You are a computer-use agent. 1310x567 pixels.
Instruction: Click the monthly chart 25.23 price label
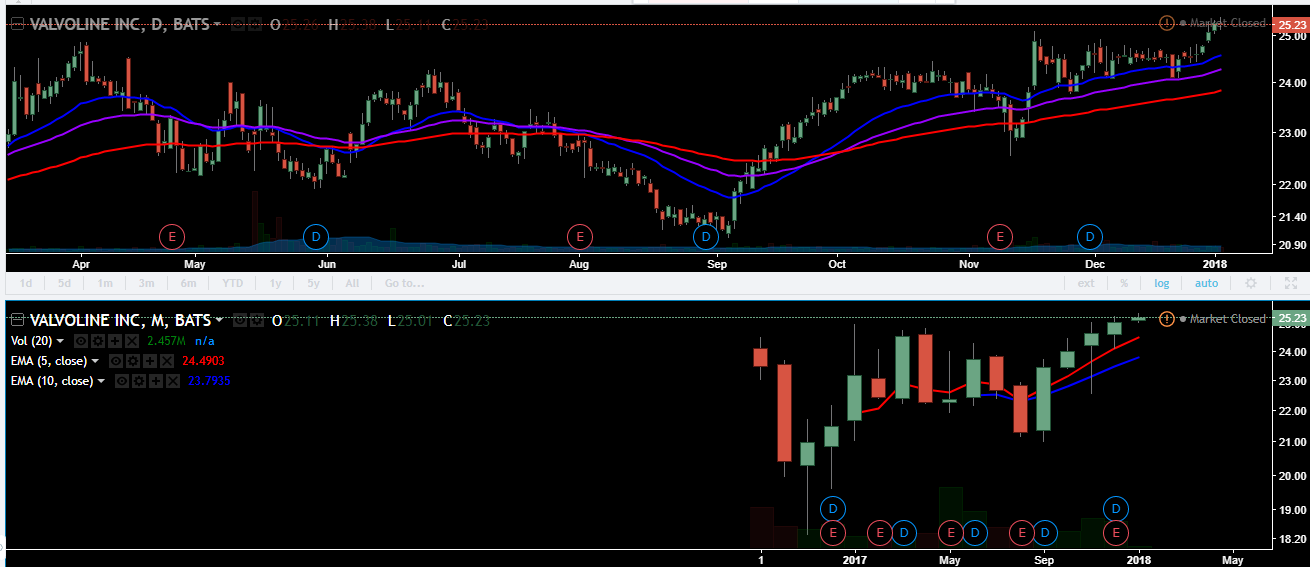point(1289,318)
